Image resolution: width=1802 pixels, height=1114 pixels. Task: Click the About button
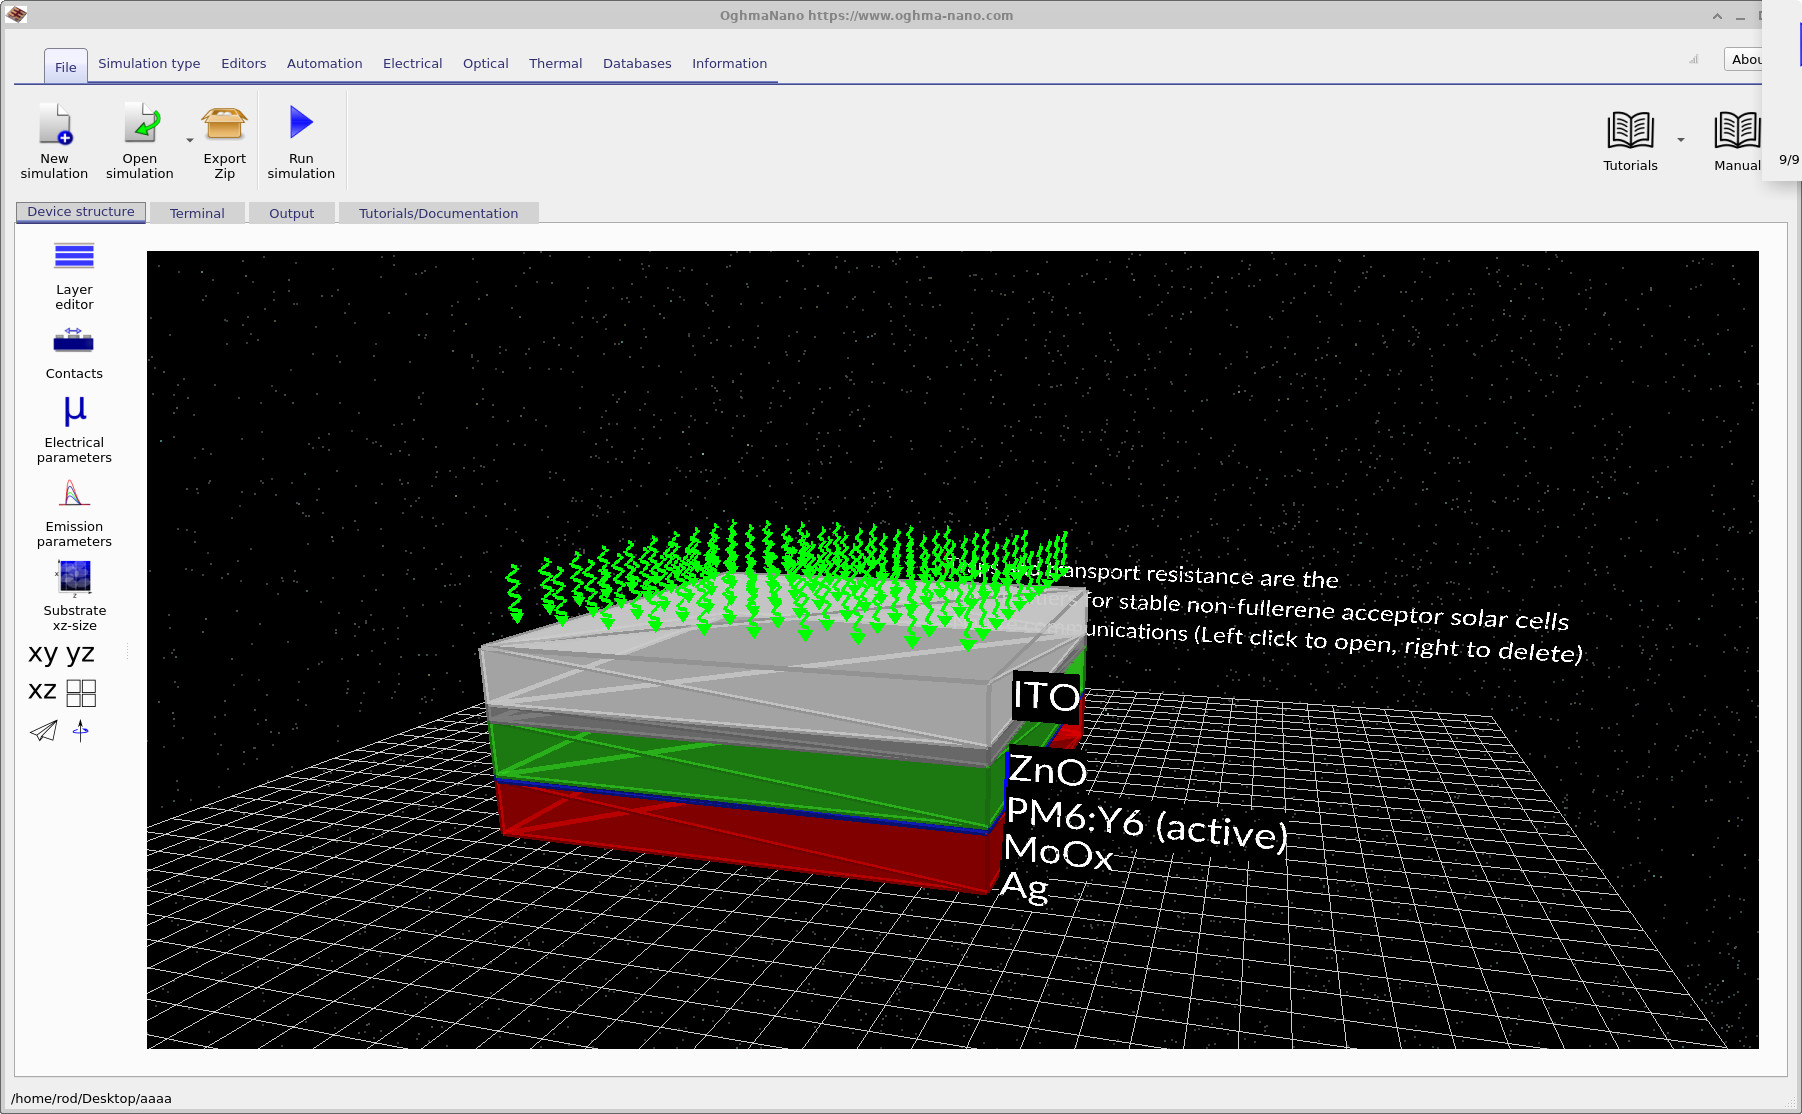(1745, 60)
